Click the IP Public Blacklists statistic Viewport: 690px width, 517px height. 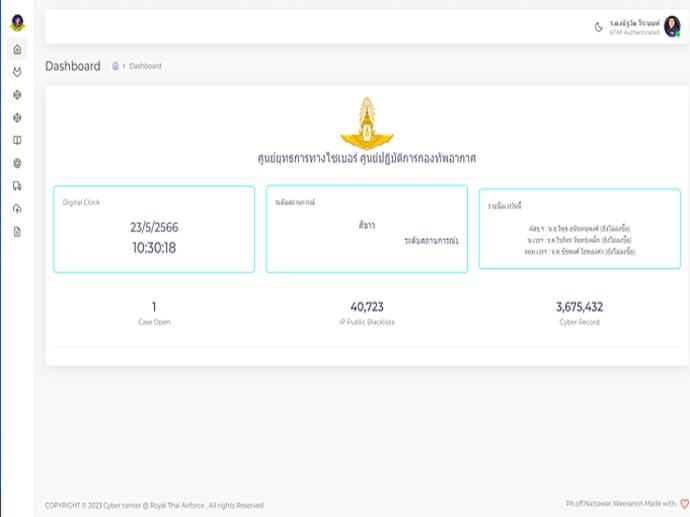tap(367, 313)
